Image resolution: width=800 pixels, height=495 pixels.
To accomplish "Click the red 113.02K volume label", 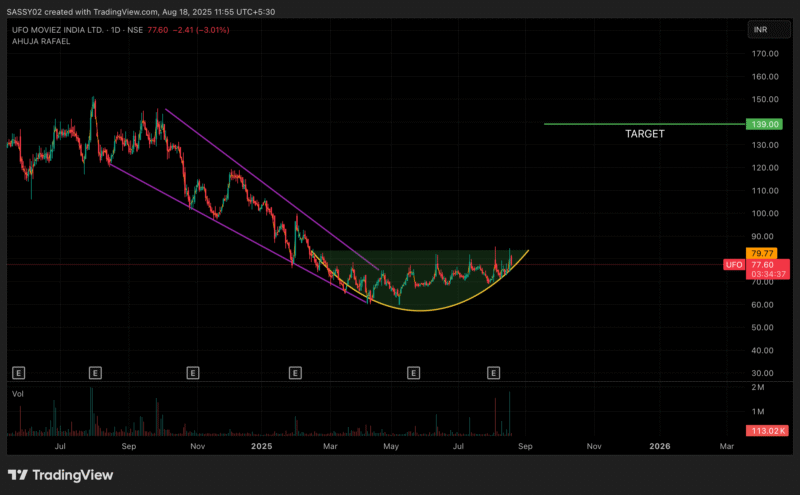I will coord(765,431).
